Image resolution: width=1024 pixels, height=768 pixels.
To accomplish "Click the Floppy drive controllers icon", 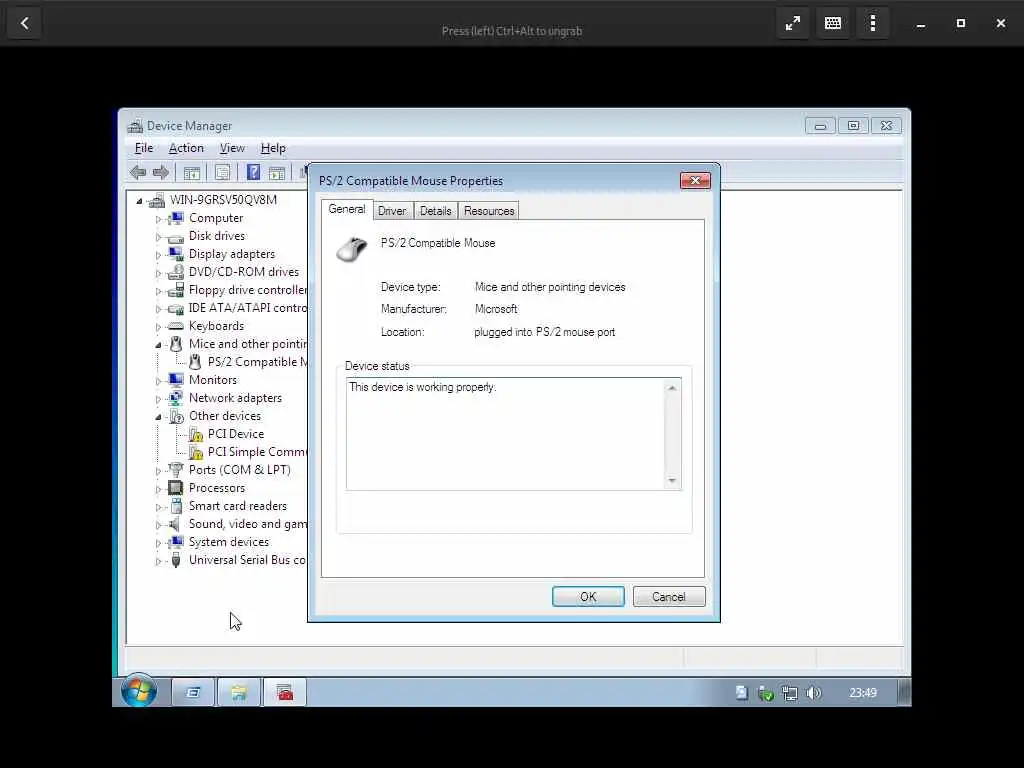I will pos(176,290).
